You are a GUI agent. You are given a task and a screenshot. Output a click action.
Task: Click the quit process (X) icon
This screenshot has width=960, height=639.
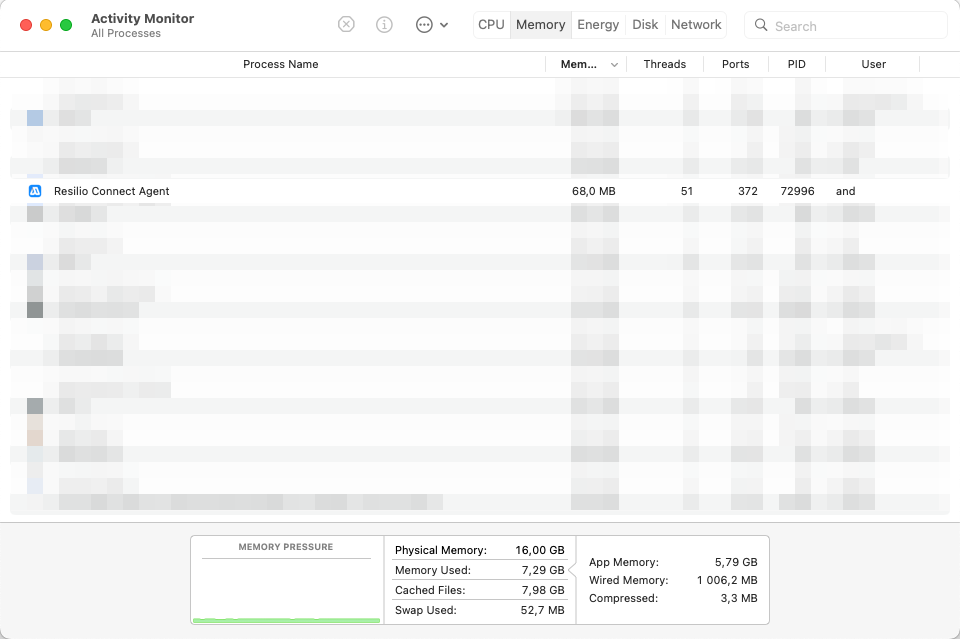[x=346, y=24]
